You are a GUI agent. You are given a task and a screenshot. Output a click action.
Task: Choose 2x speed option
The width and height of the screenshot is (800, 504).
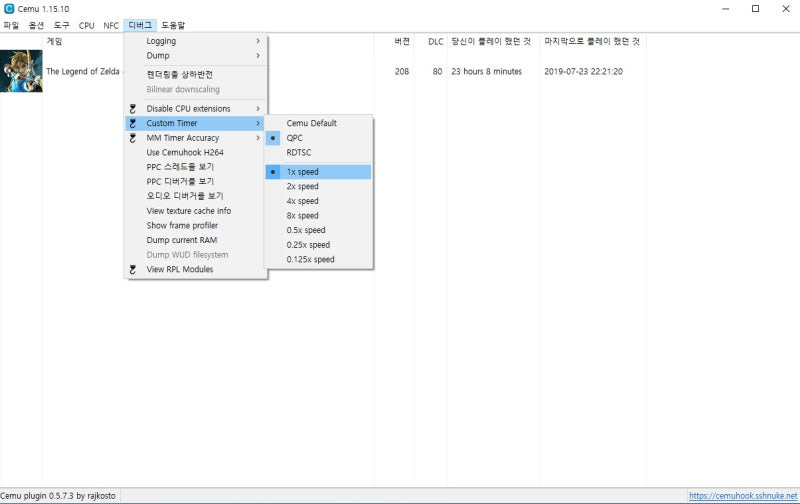point(319,186)
